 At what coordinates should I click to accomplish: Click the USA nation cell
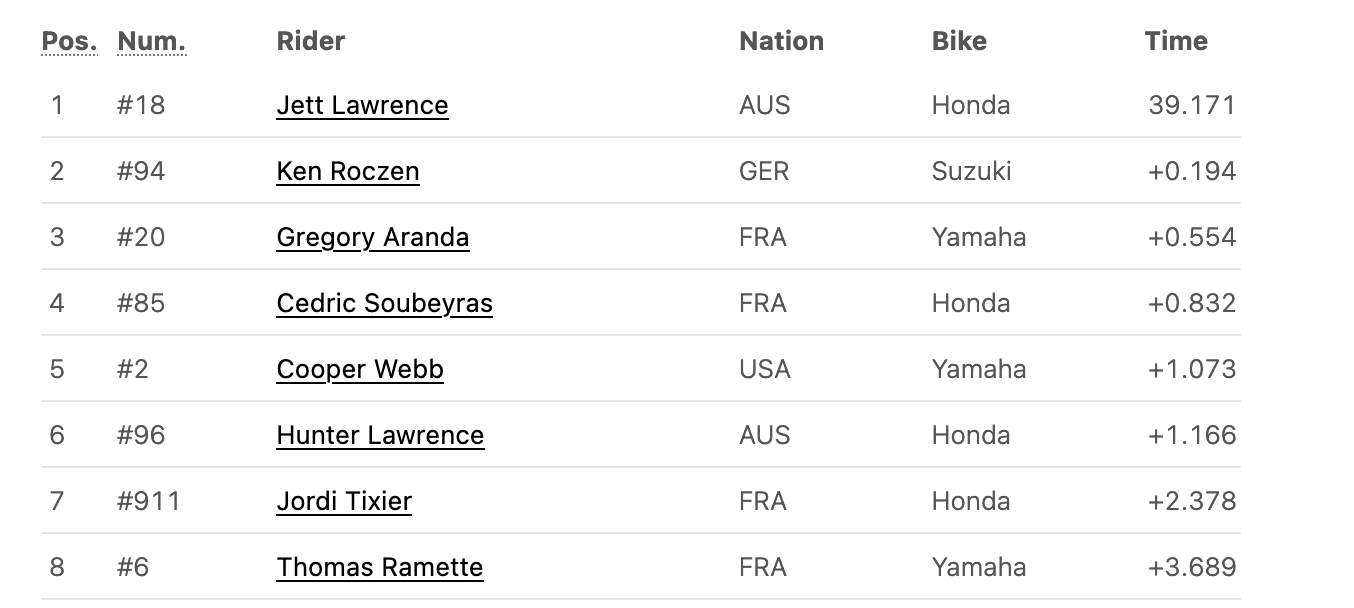765,369
